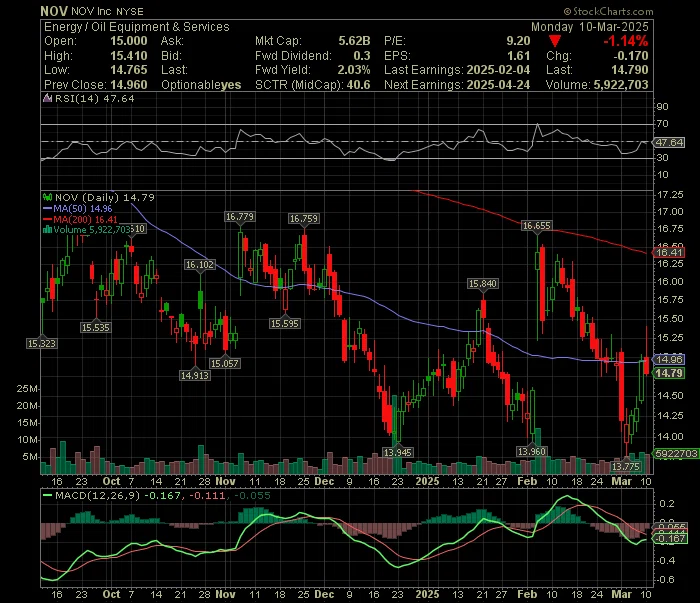Select the Low value 14.765
Screen dimensions: 700x603
pyautogui.click(x=129, y=70)
